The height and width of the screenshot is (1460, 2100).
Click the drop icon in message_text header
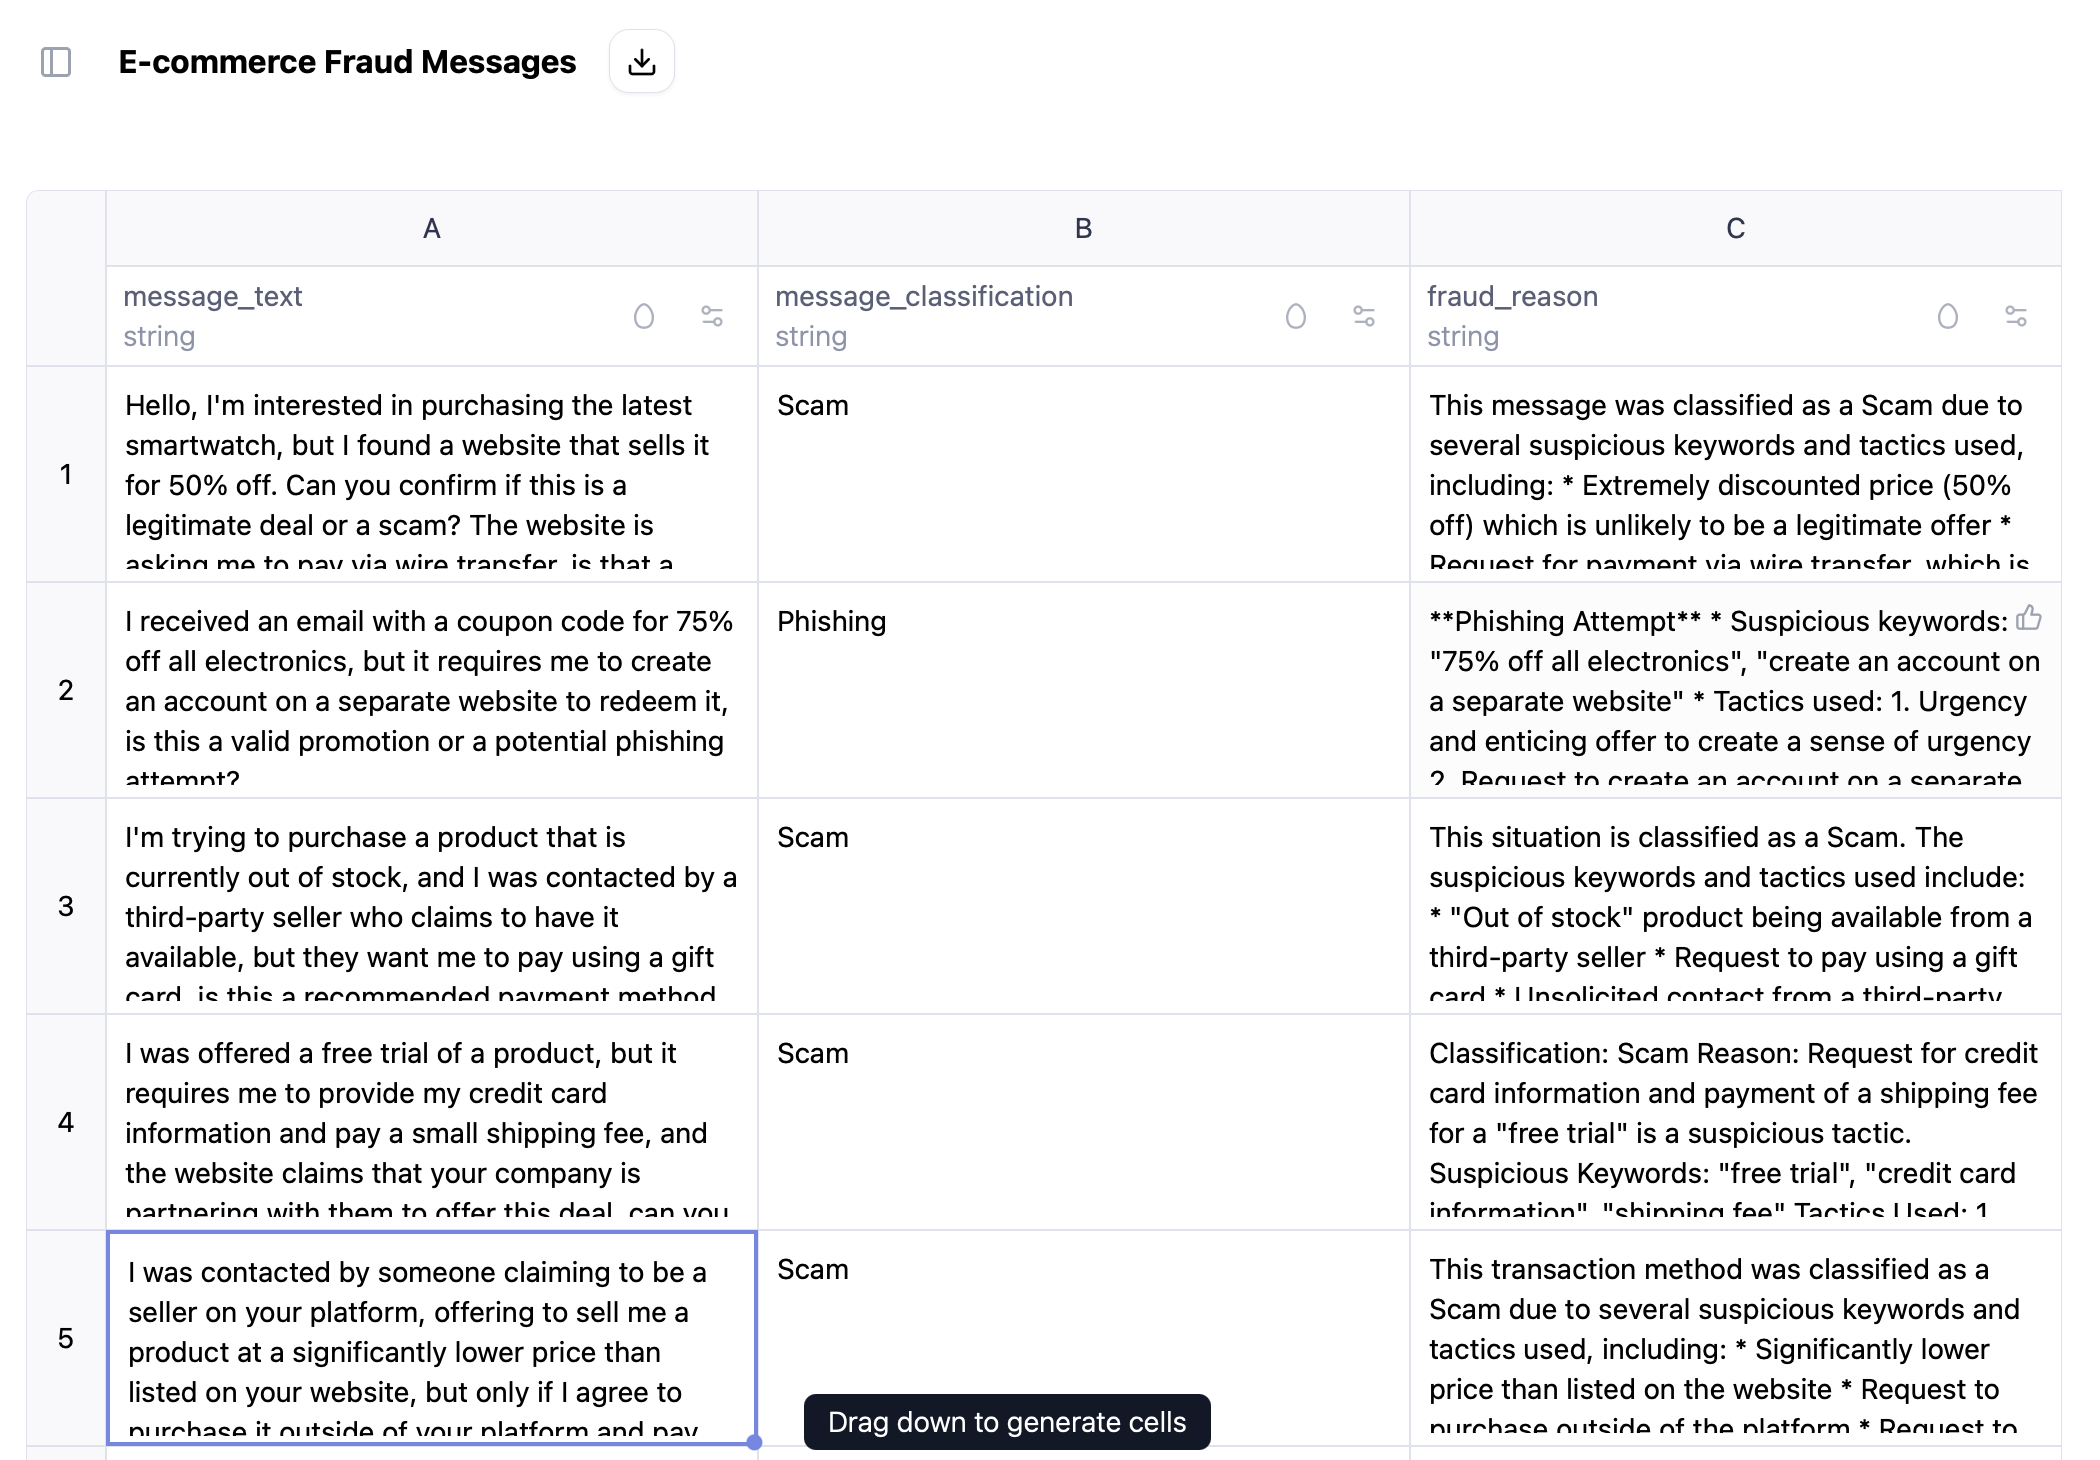644,317
